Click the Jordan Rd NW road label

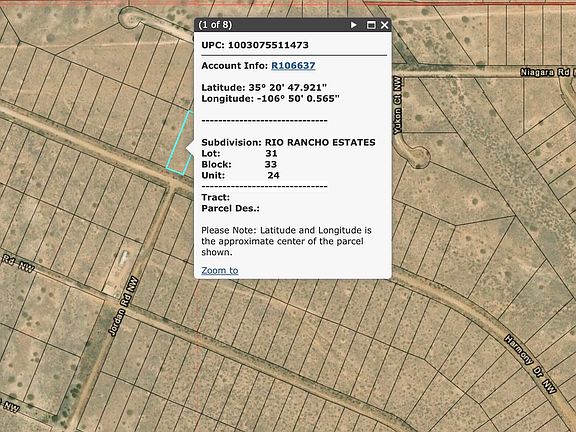pos(123,306)
